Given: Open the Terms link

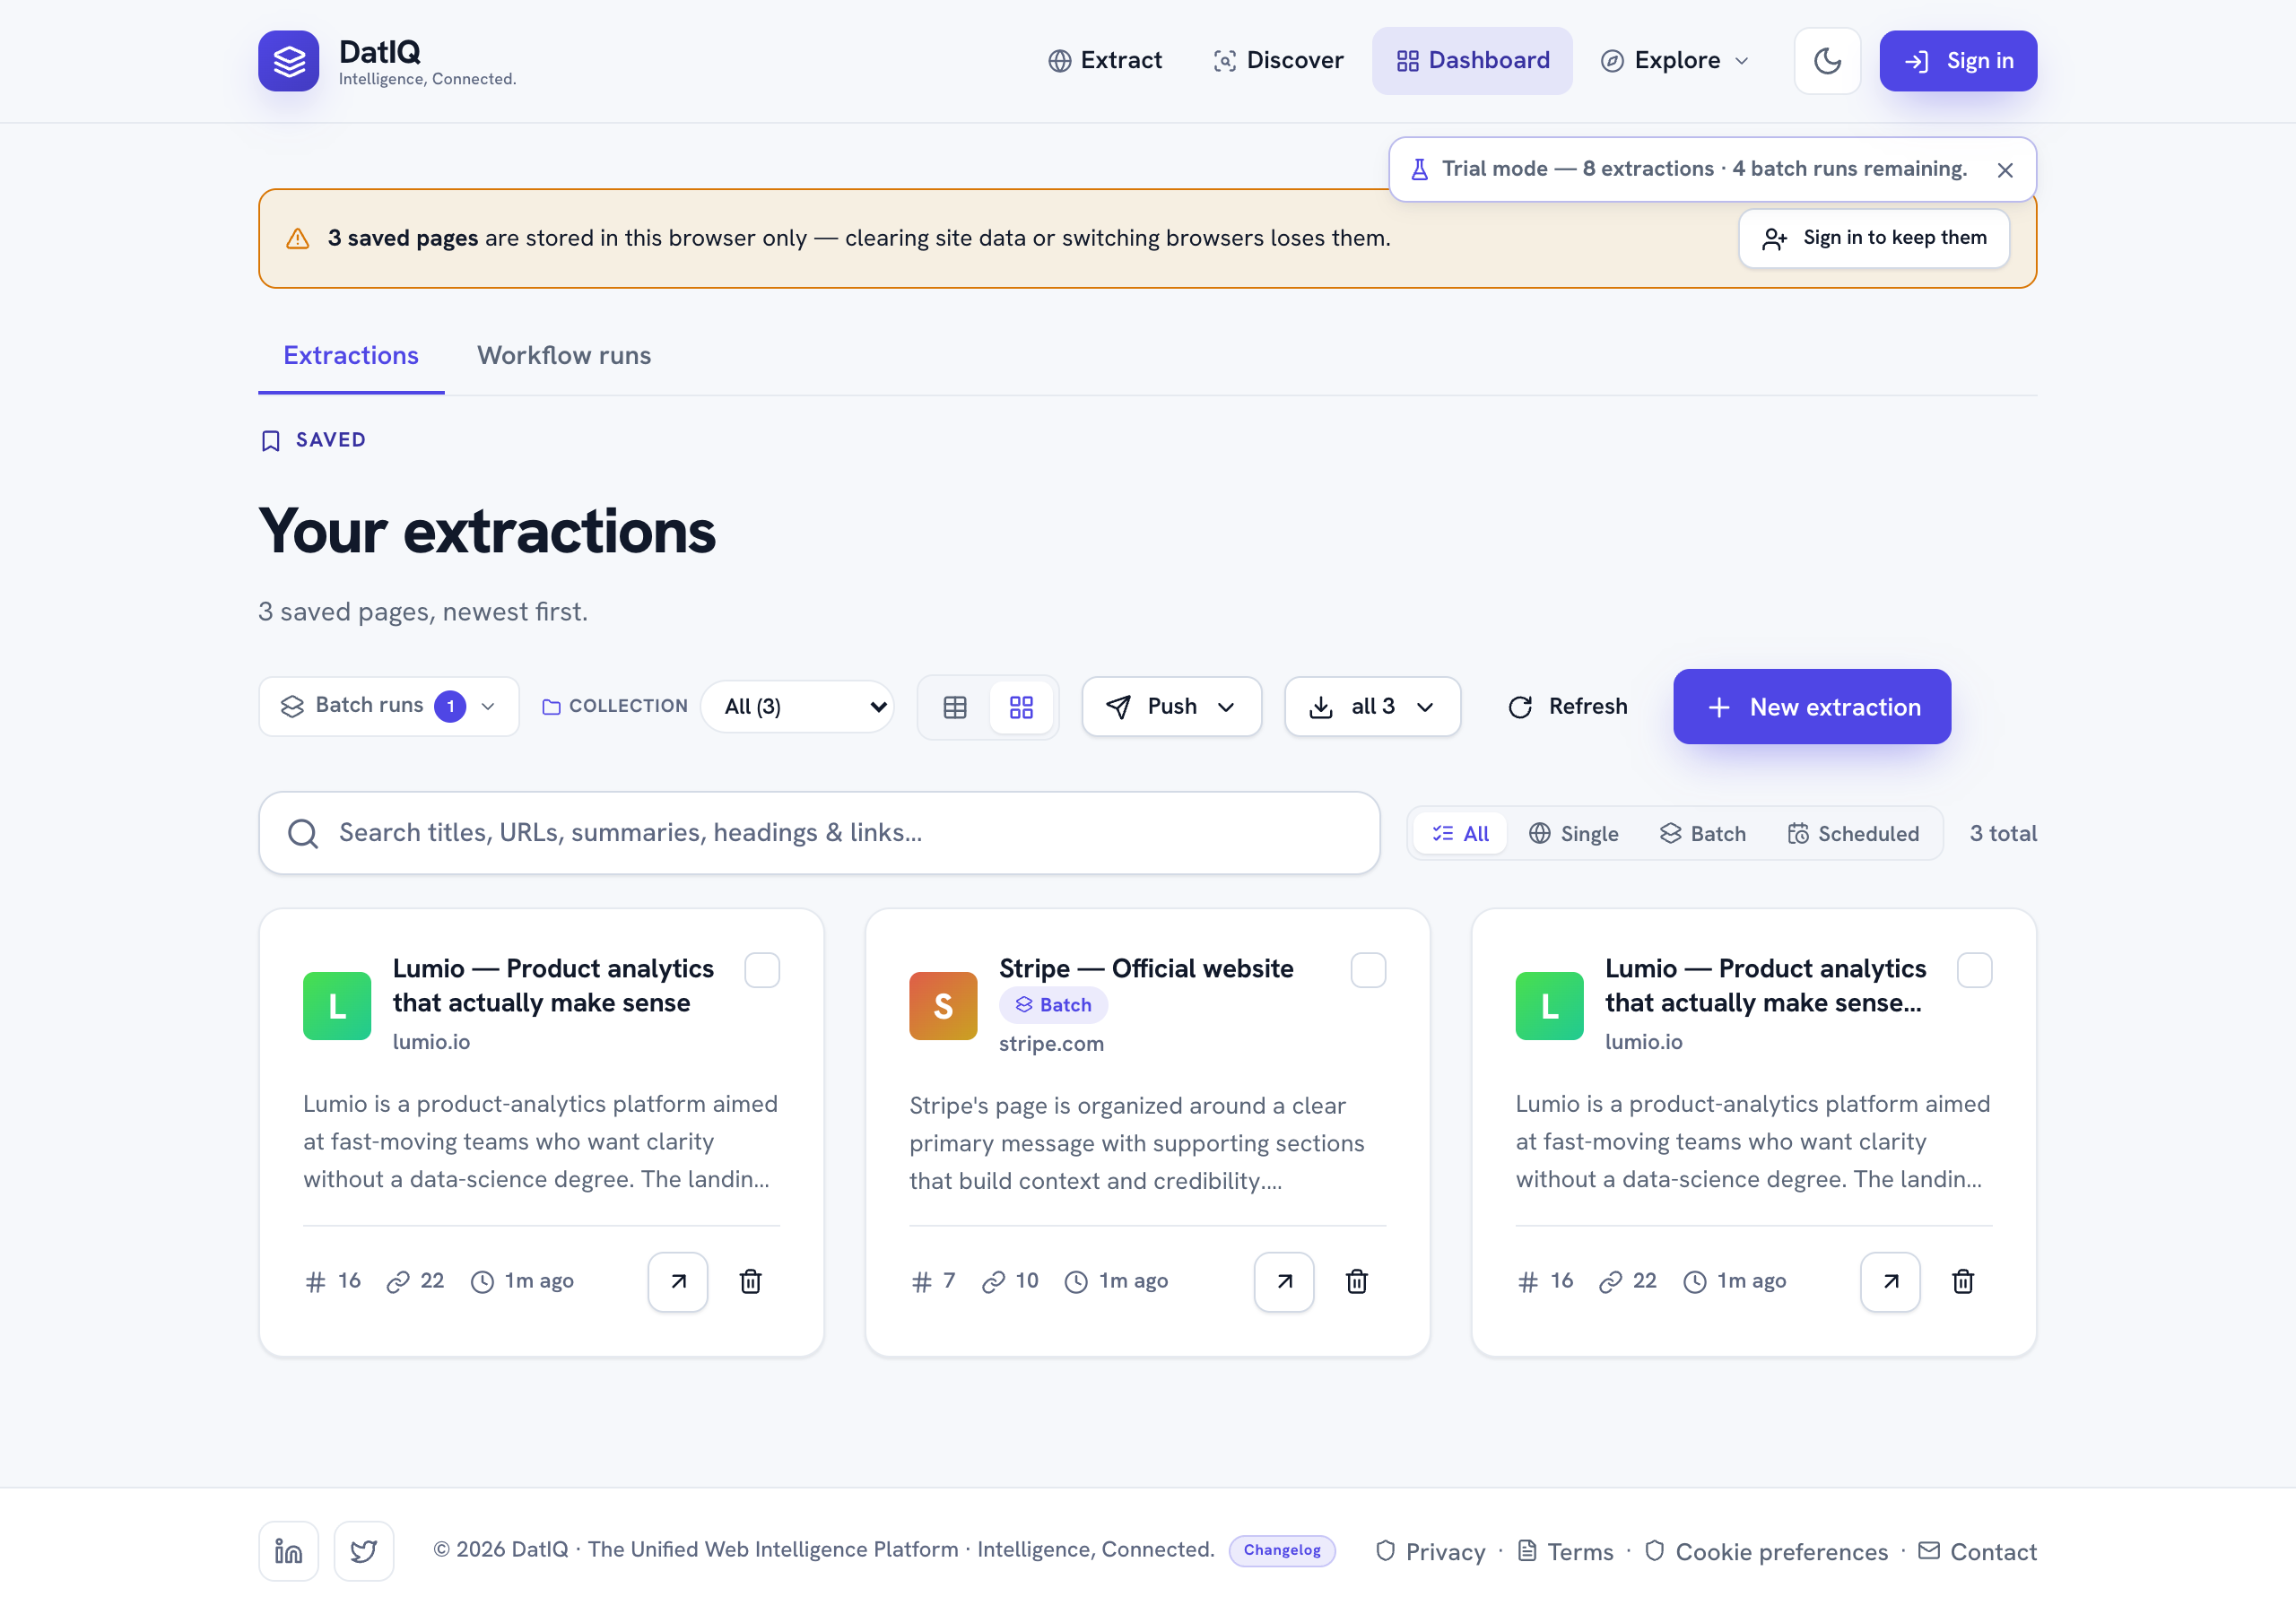Looking at the screenshot, I should (1565, 1551).
